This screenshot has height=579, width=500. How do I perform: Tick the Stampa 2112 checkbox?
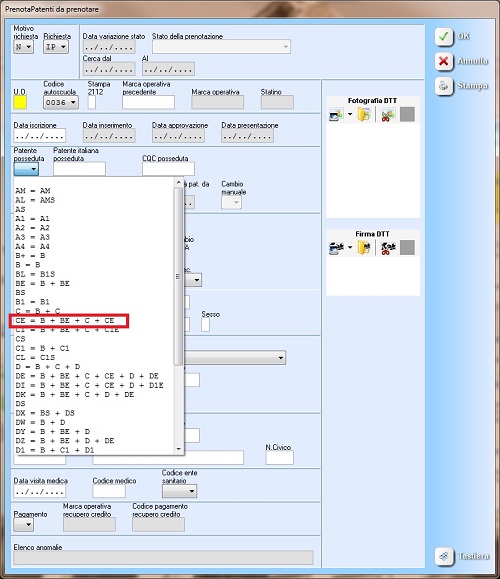click(92, 102)
